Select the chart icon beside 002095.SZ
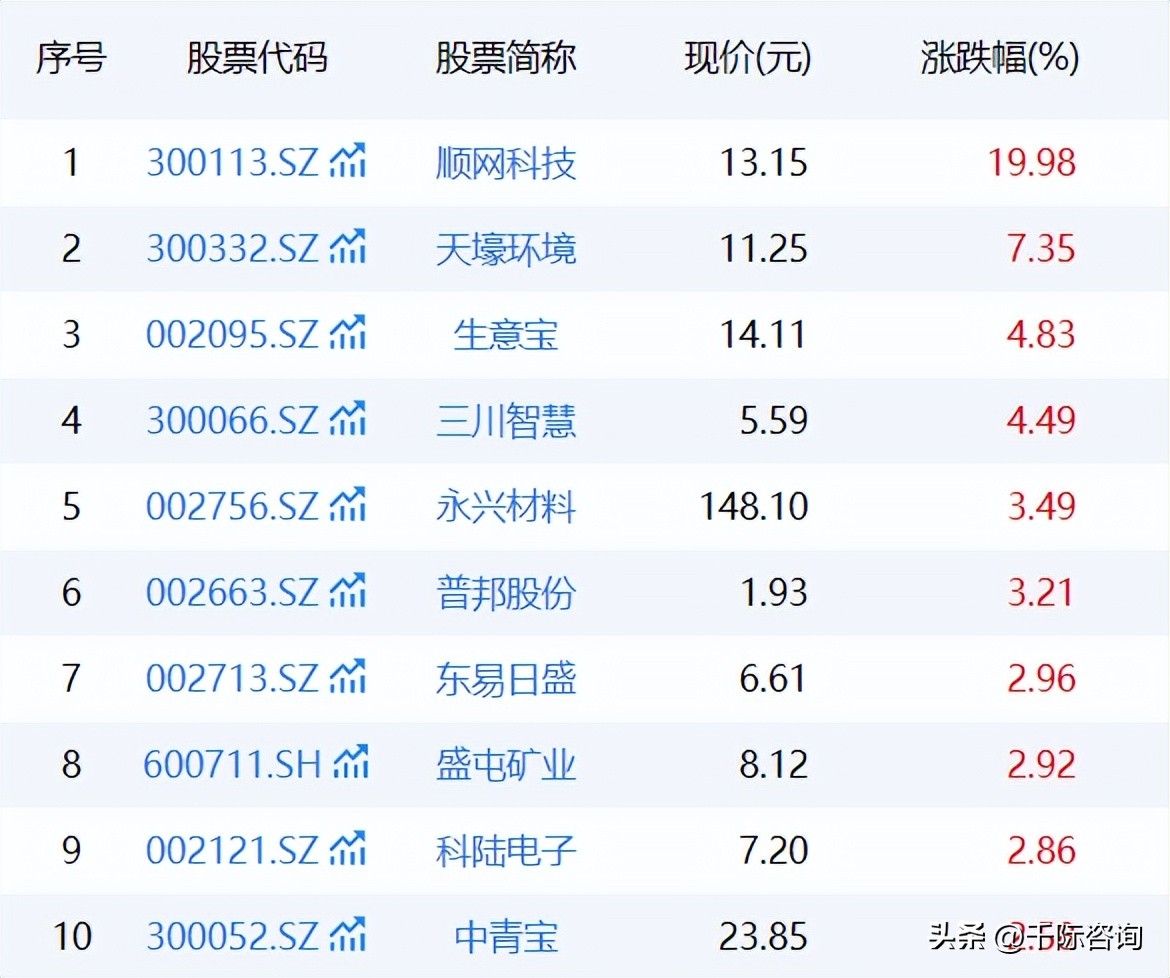1170x978 pixels. [x=348, y=333]
